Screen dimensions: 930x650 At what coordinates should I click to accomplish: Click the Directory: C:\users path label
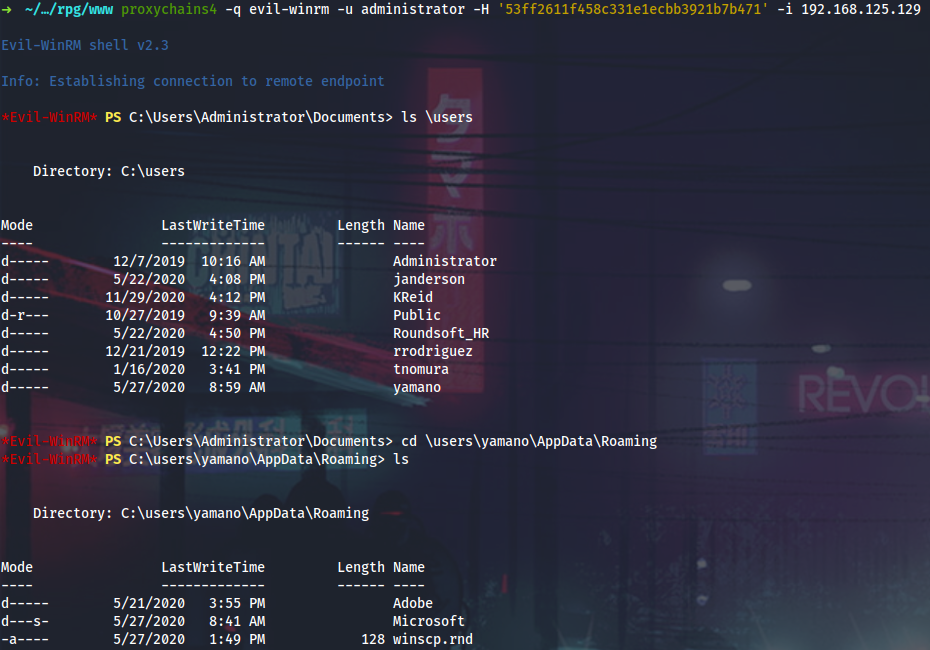tap(107, 171)
